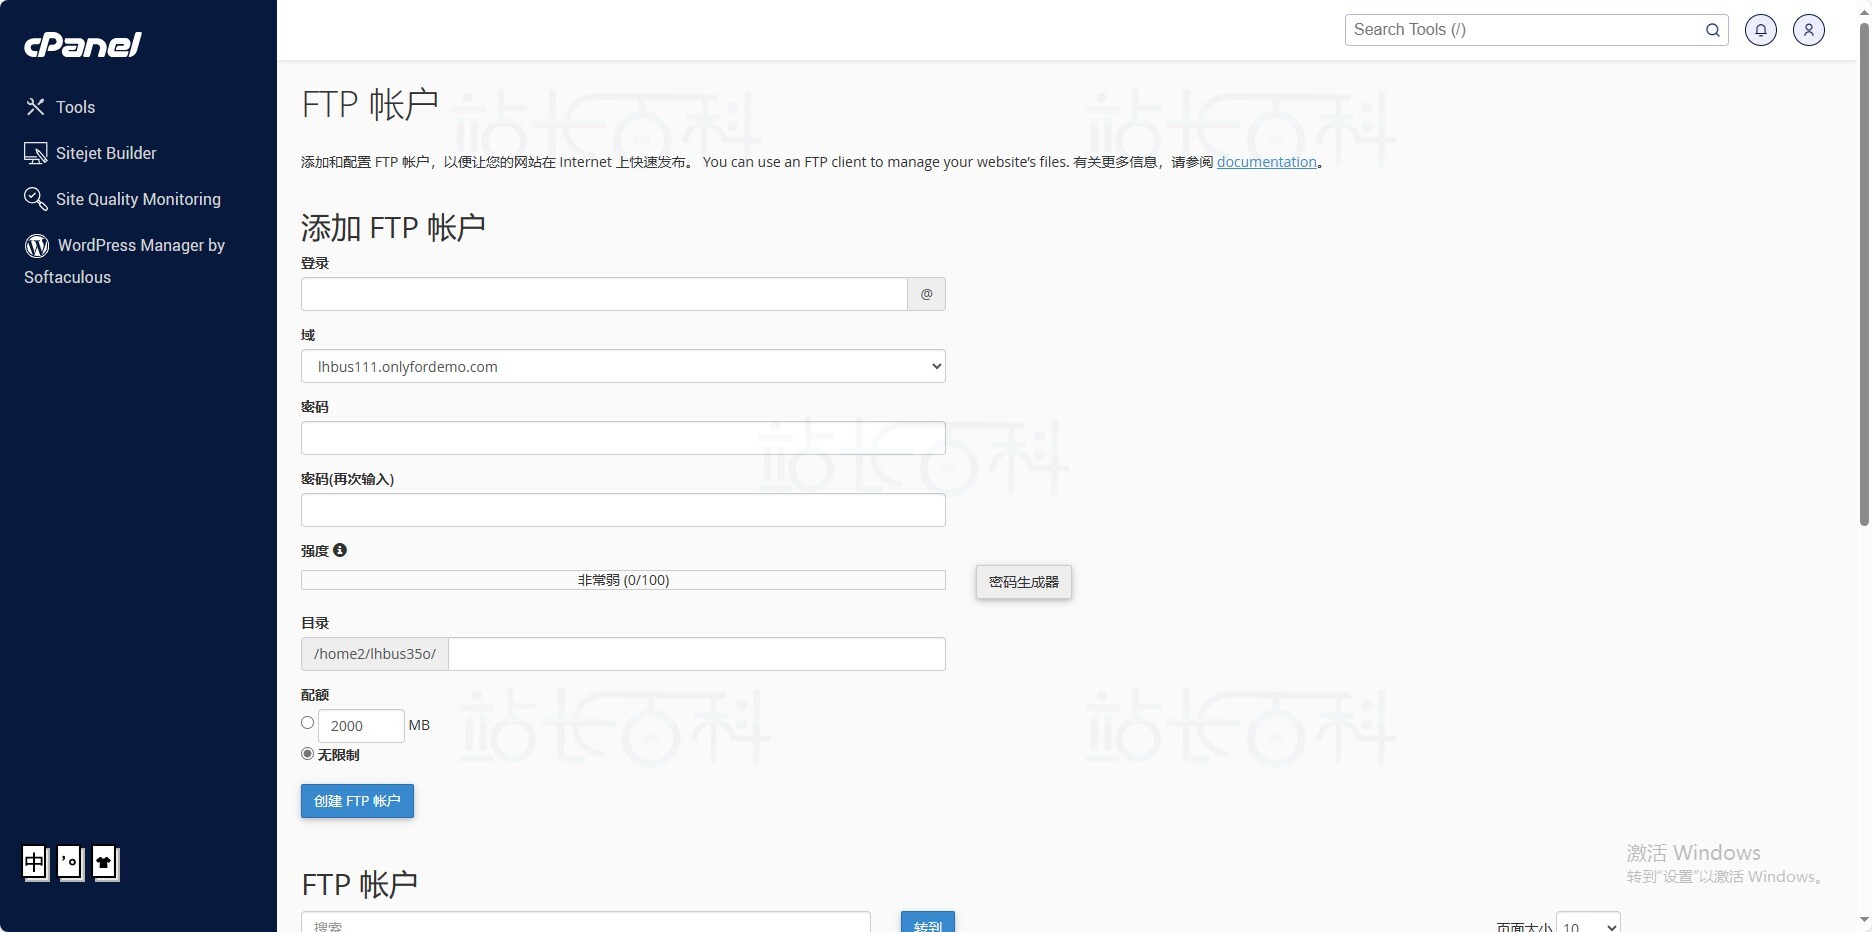Open Site Quality Monitoring in sidebar

pyautogui.click(x=138, y=199)
